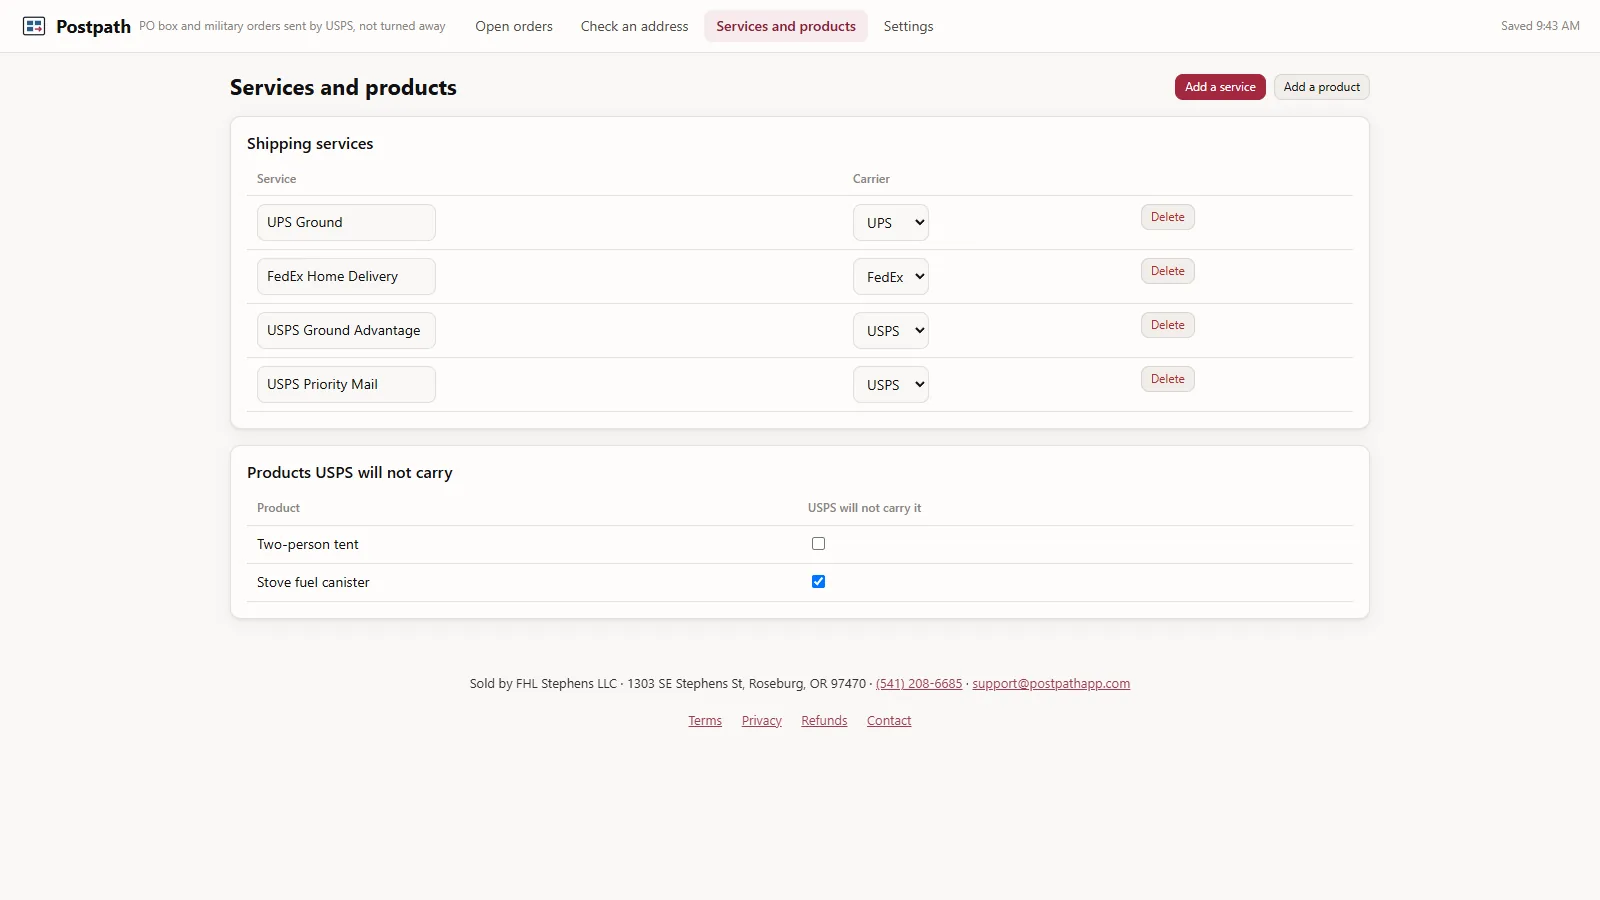Open the Open orders tab
Image resolution: width=1600 pixels, height=900 pixels.
pos(514,26)
